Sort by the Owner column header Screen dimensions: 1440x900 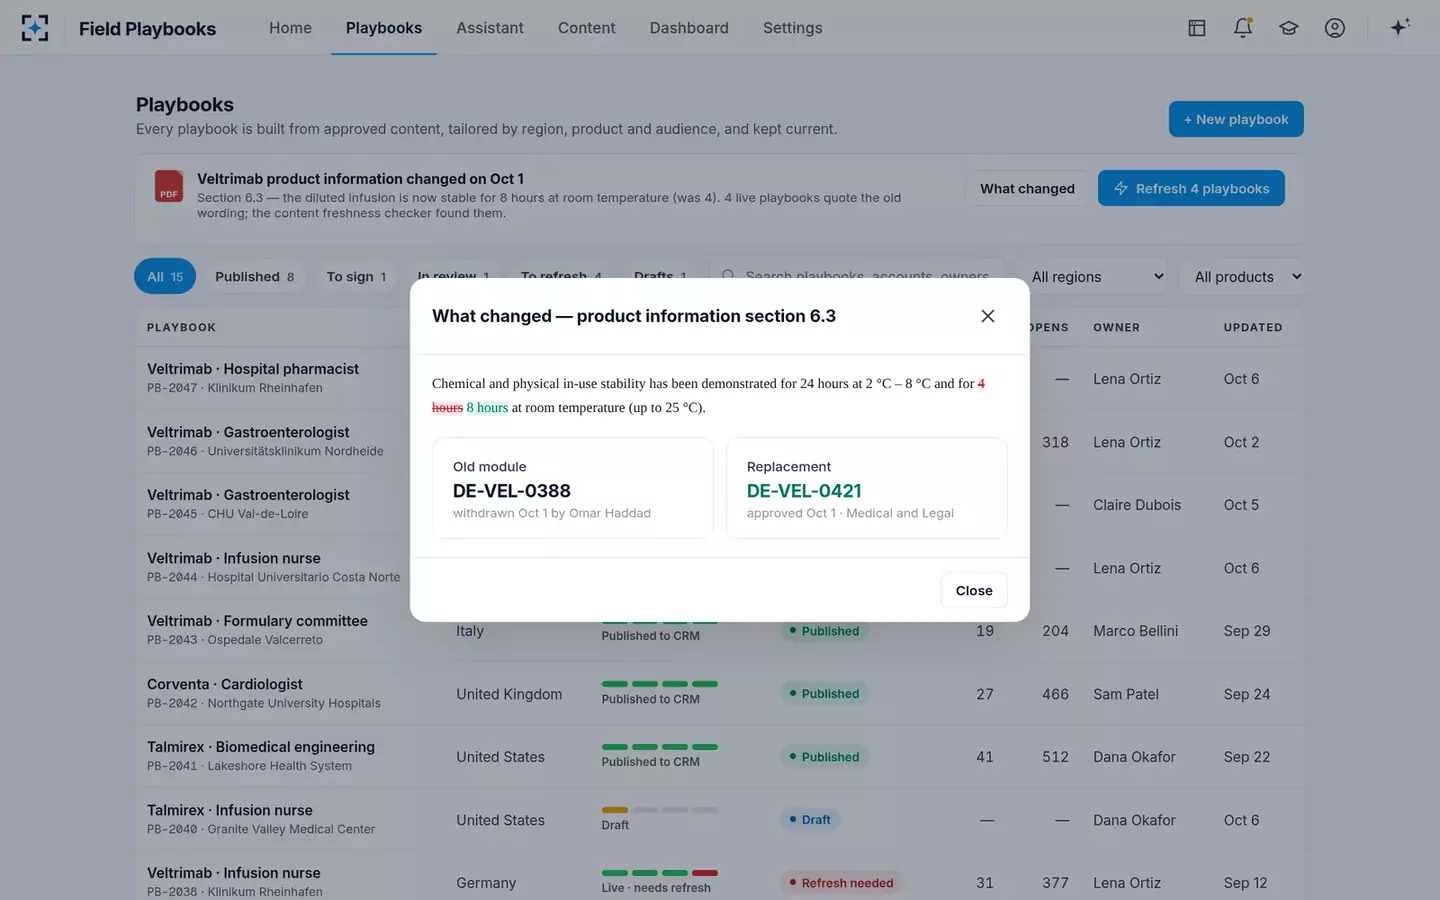pos(1117,328)
